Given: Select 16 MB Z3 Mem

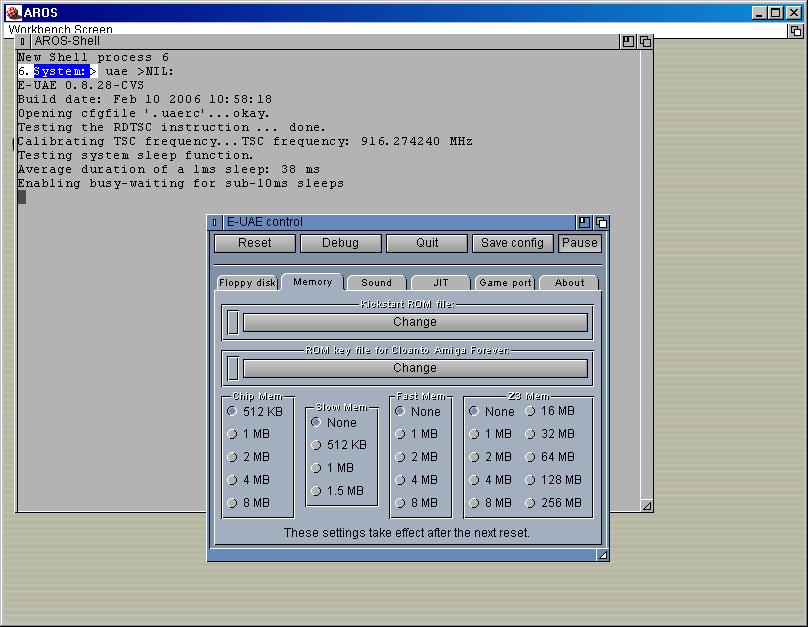Looking at the screenshot, I should coord(530,411).
